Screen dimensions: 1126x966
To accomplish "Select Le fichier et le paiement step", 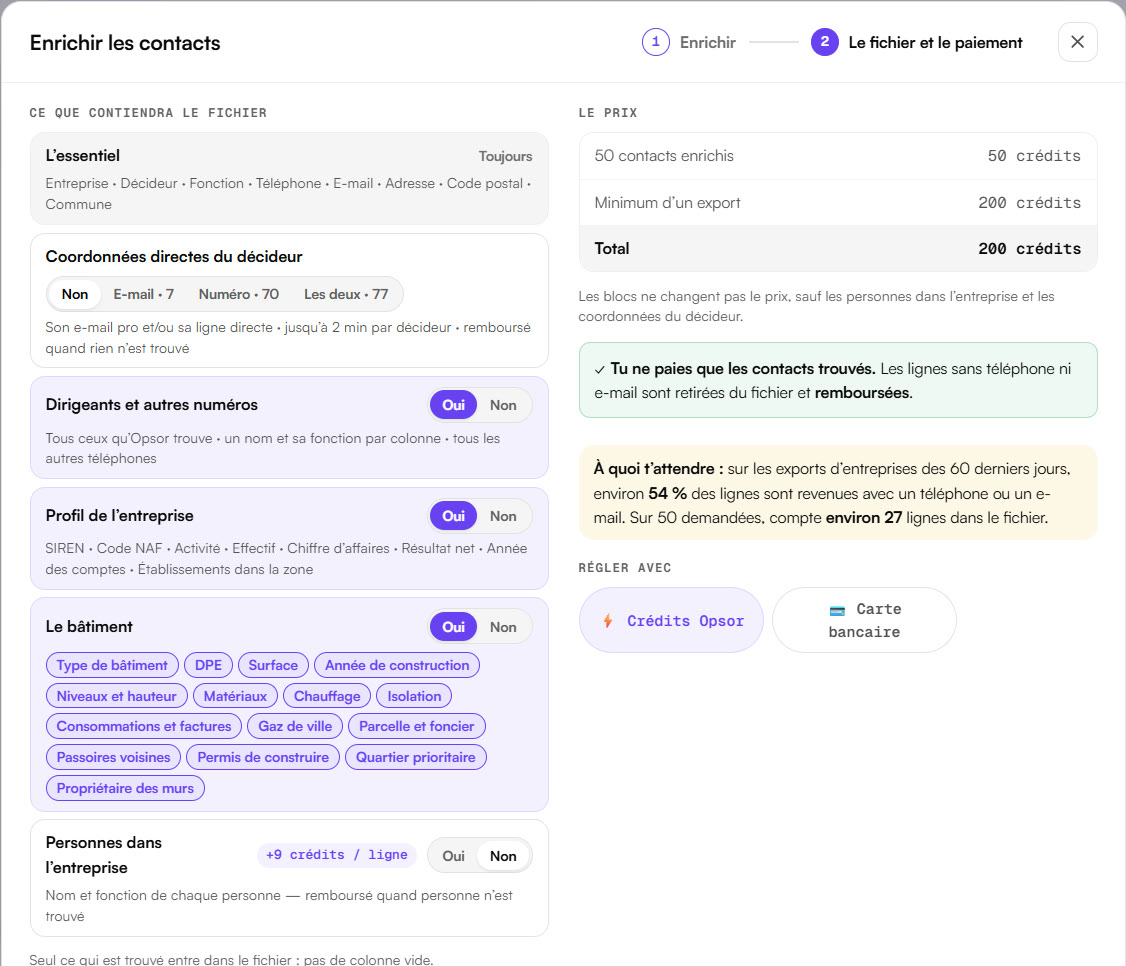I will [x=917, y=42].
